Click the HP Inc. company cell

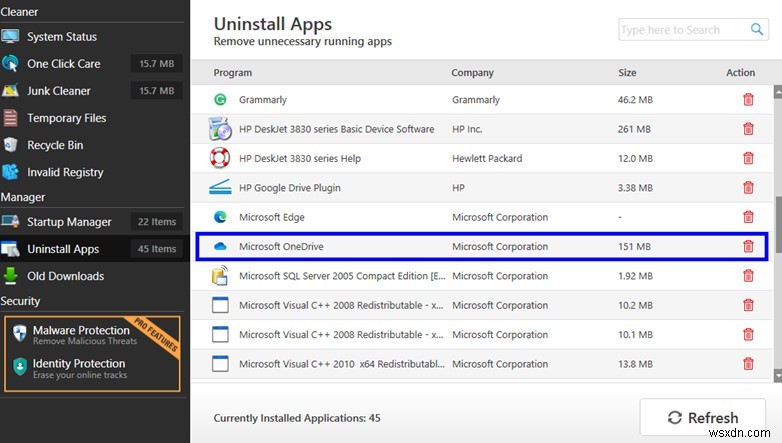coord(467,129)
